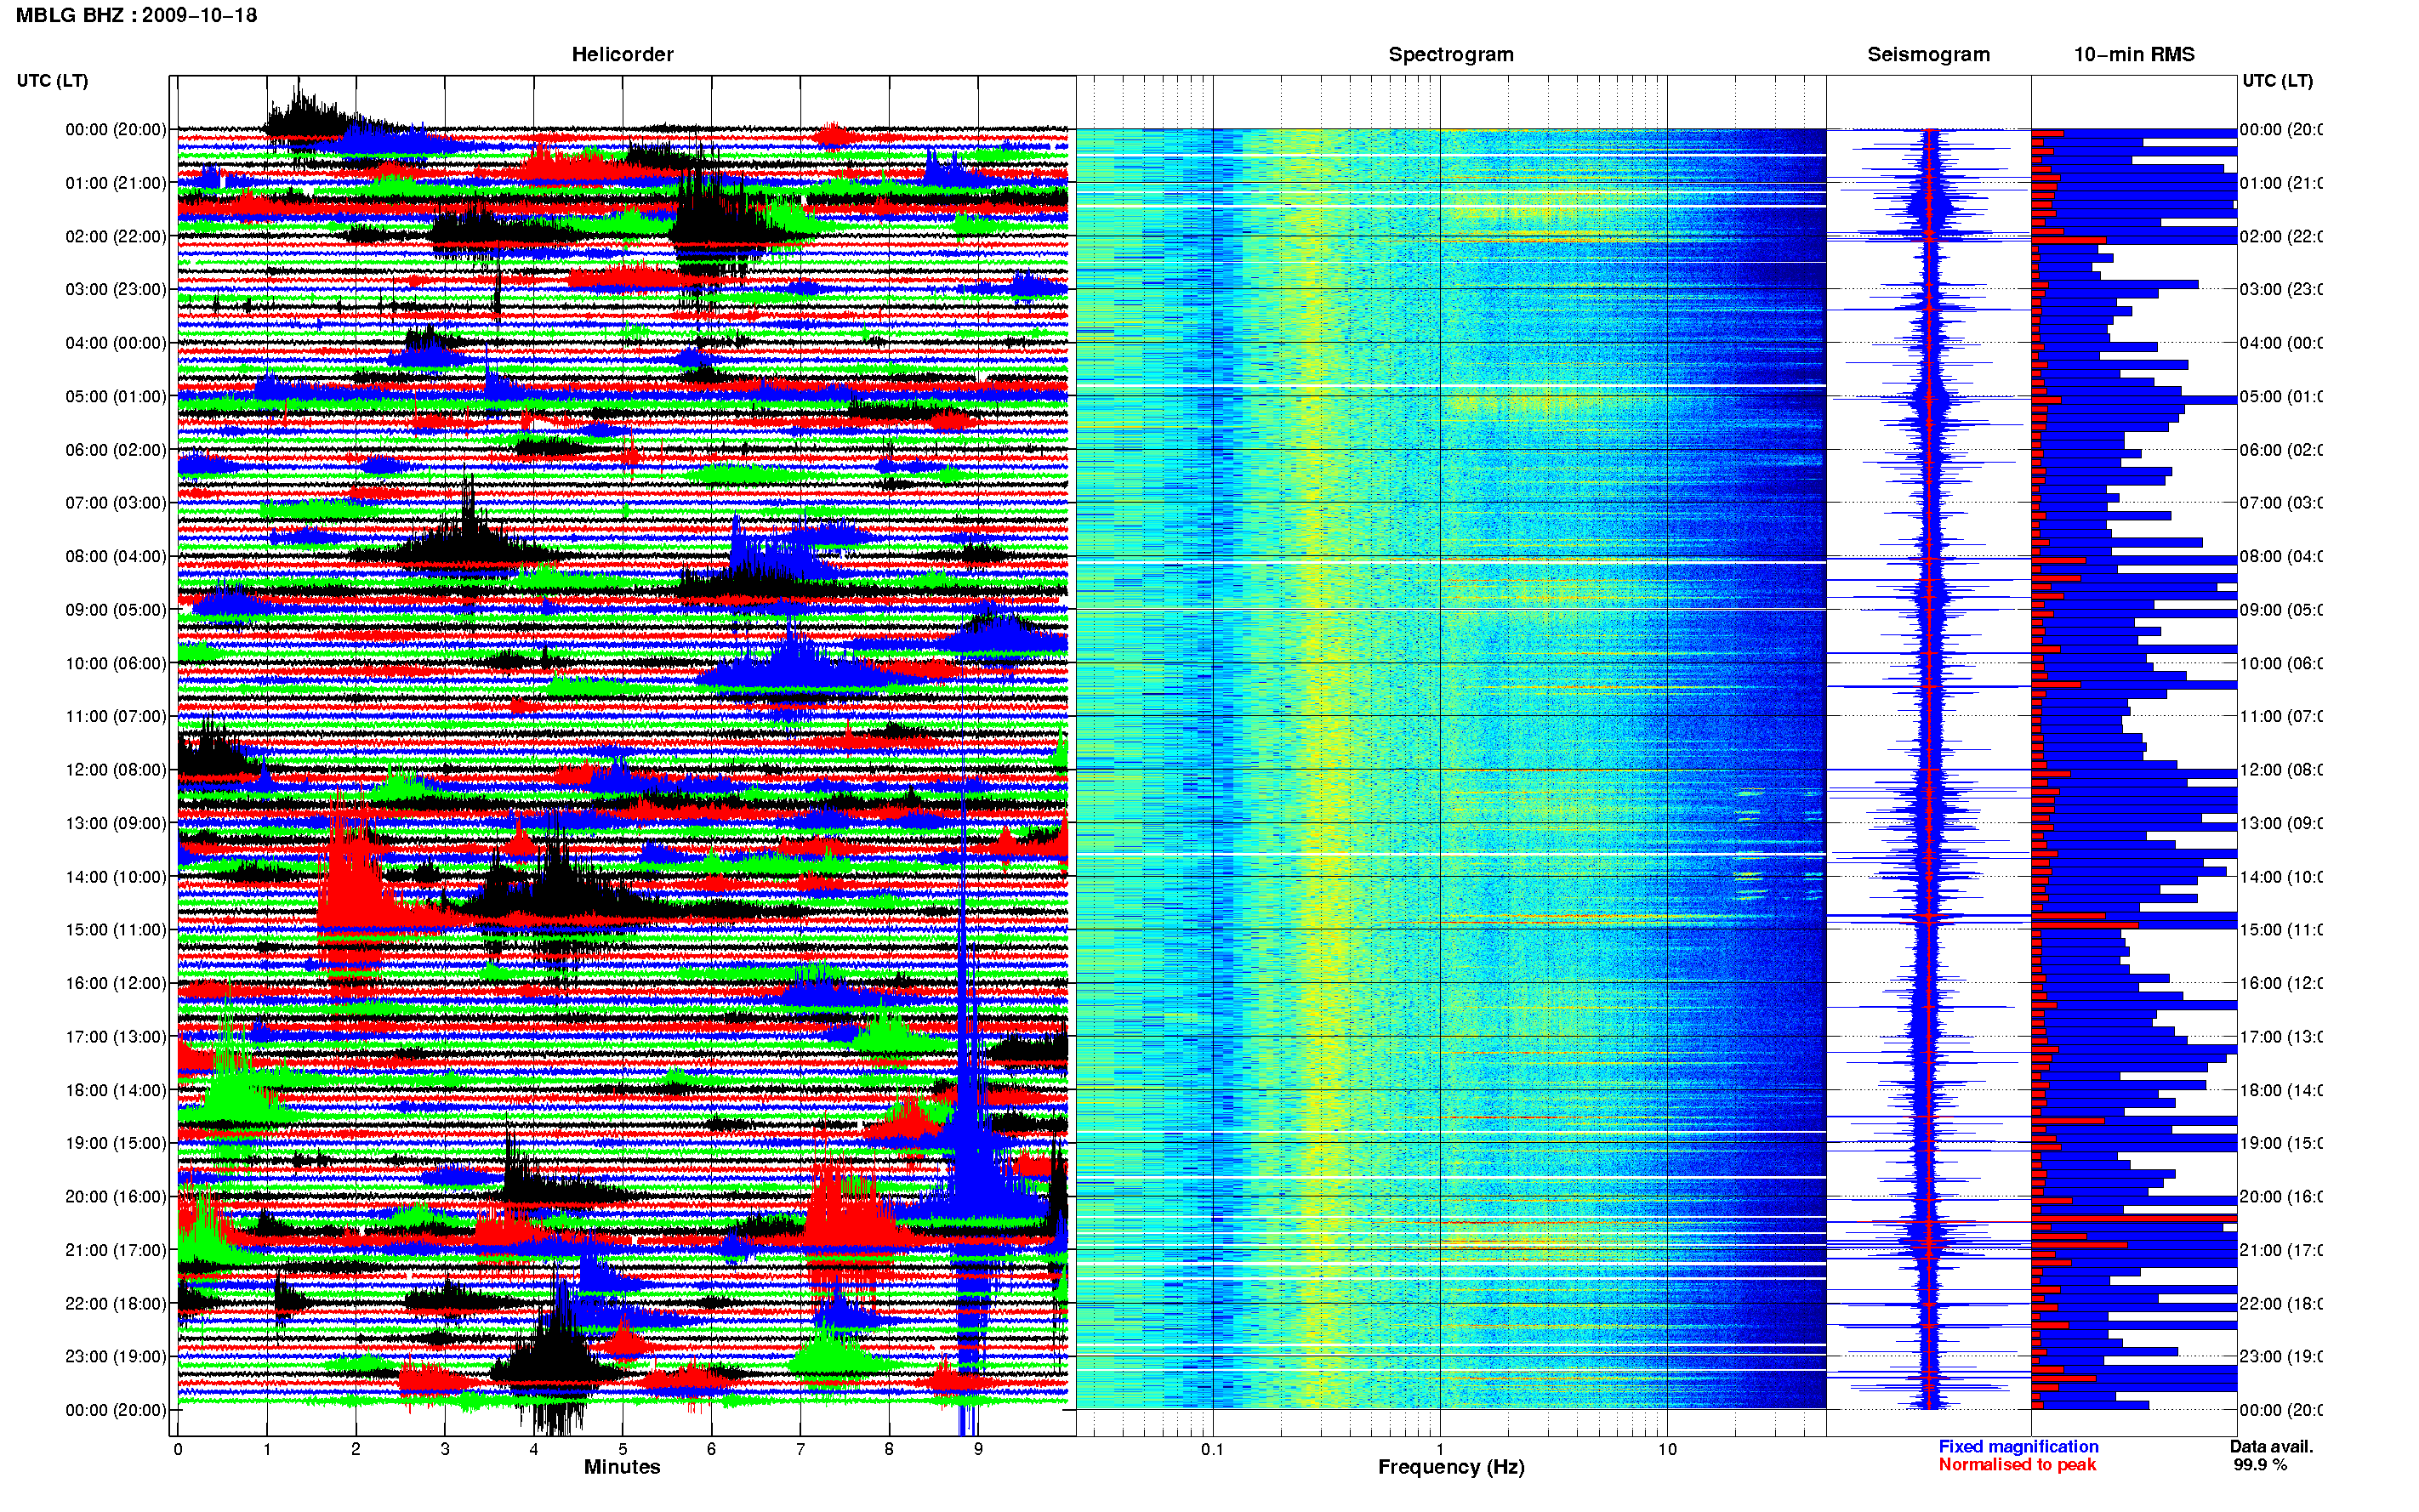This screenshot has height=1512, width=2419.
Task: Click left time label '17:00 (13:00)'
Action: (116, 1037)
